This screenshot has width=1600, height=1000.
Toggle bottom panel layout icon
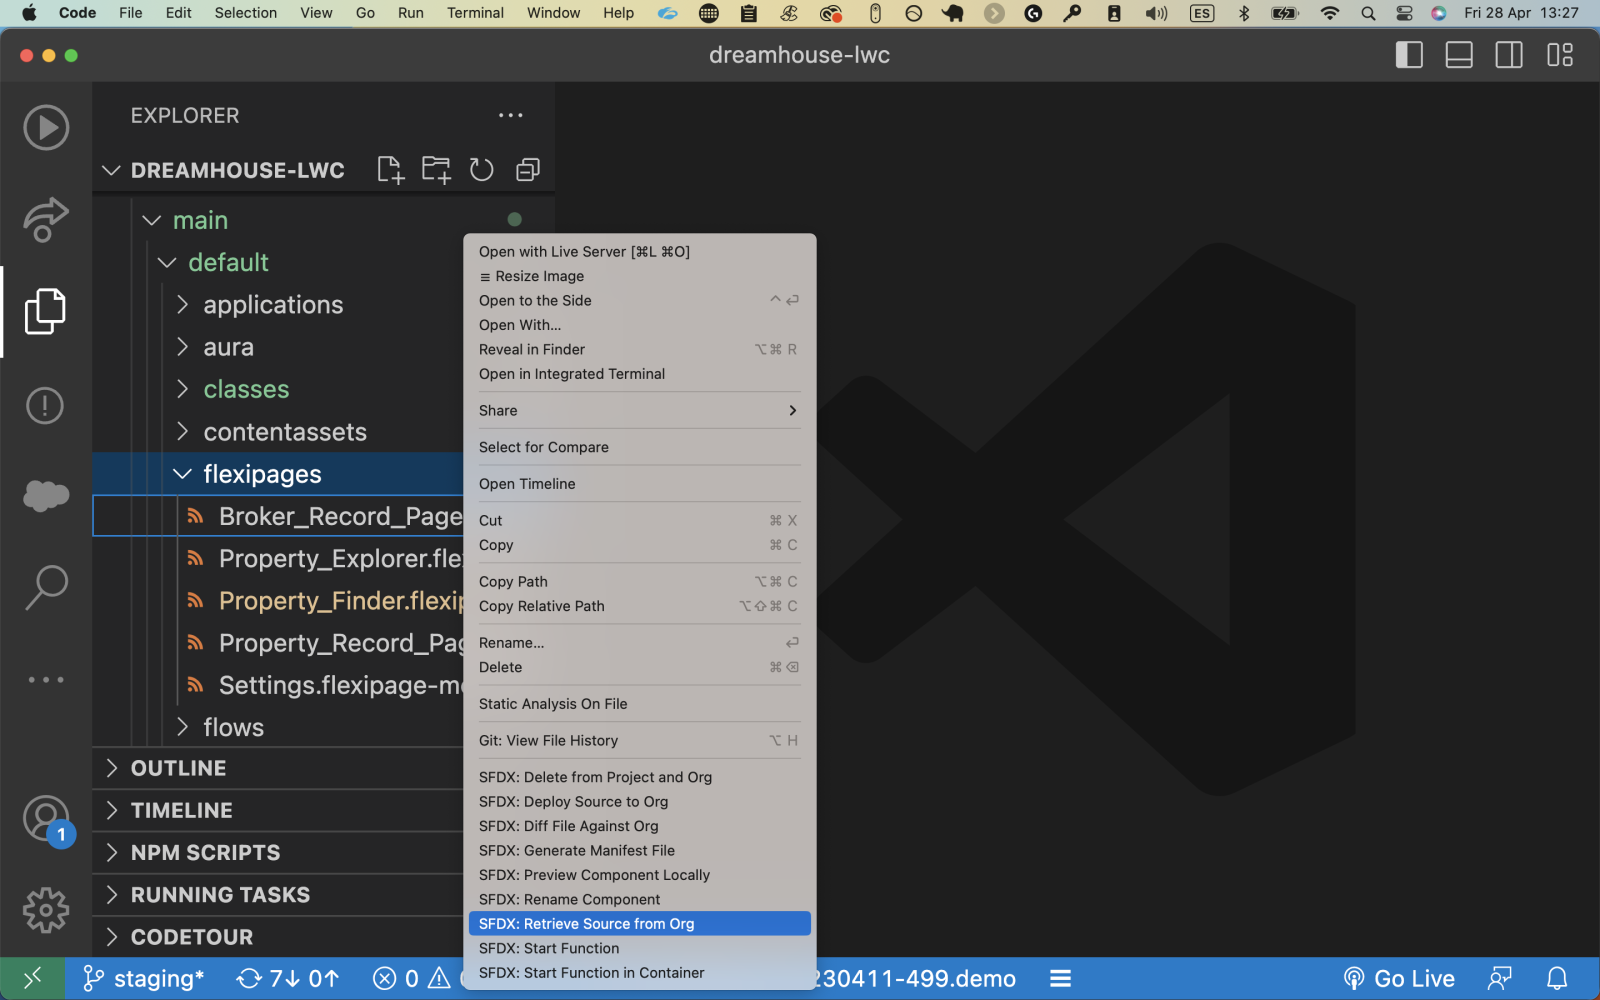click(x=1459, y=55)
